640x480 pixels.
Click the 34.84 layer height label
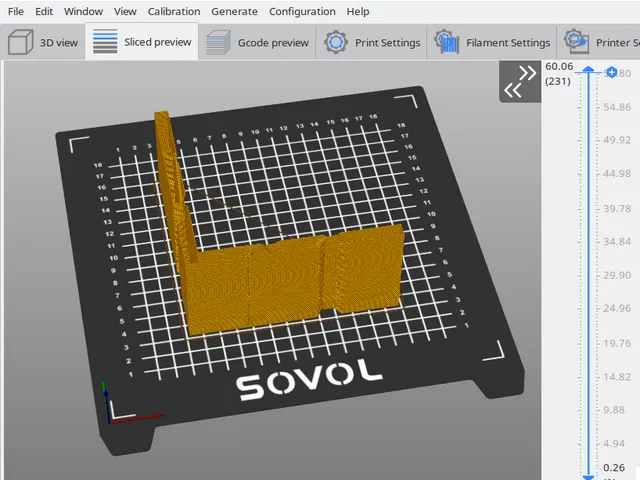tap(617, 242)
